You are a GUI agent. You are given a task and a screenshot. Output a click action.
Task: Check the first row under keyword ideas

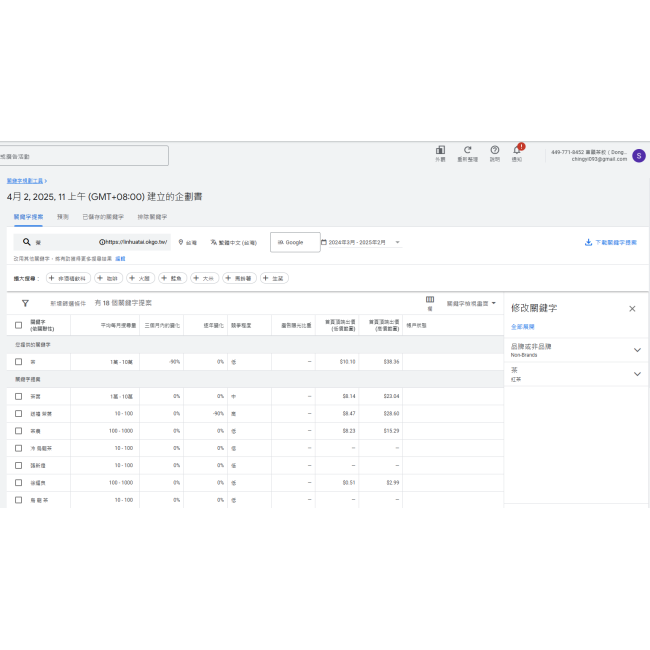[18, 396]
